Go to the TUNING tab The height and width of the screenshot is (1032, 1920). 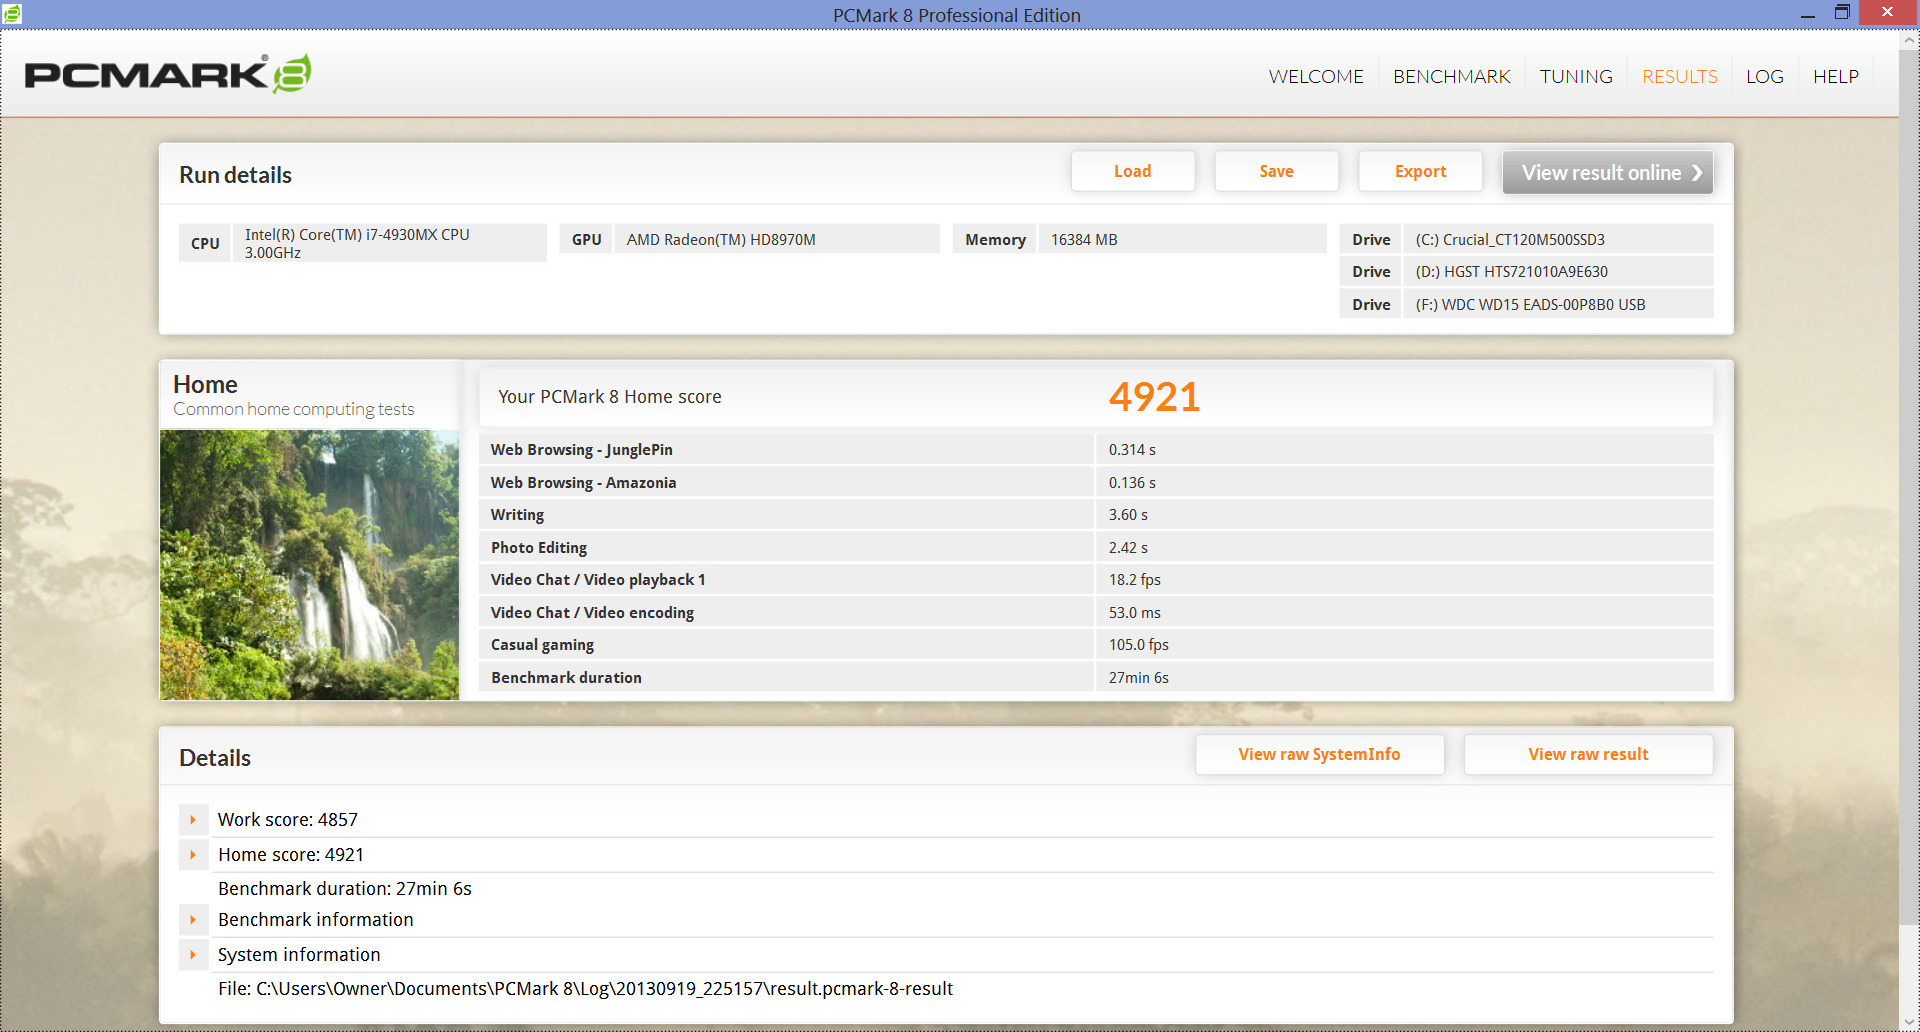(1576, 77)
